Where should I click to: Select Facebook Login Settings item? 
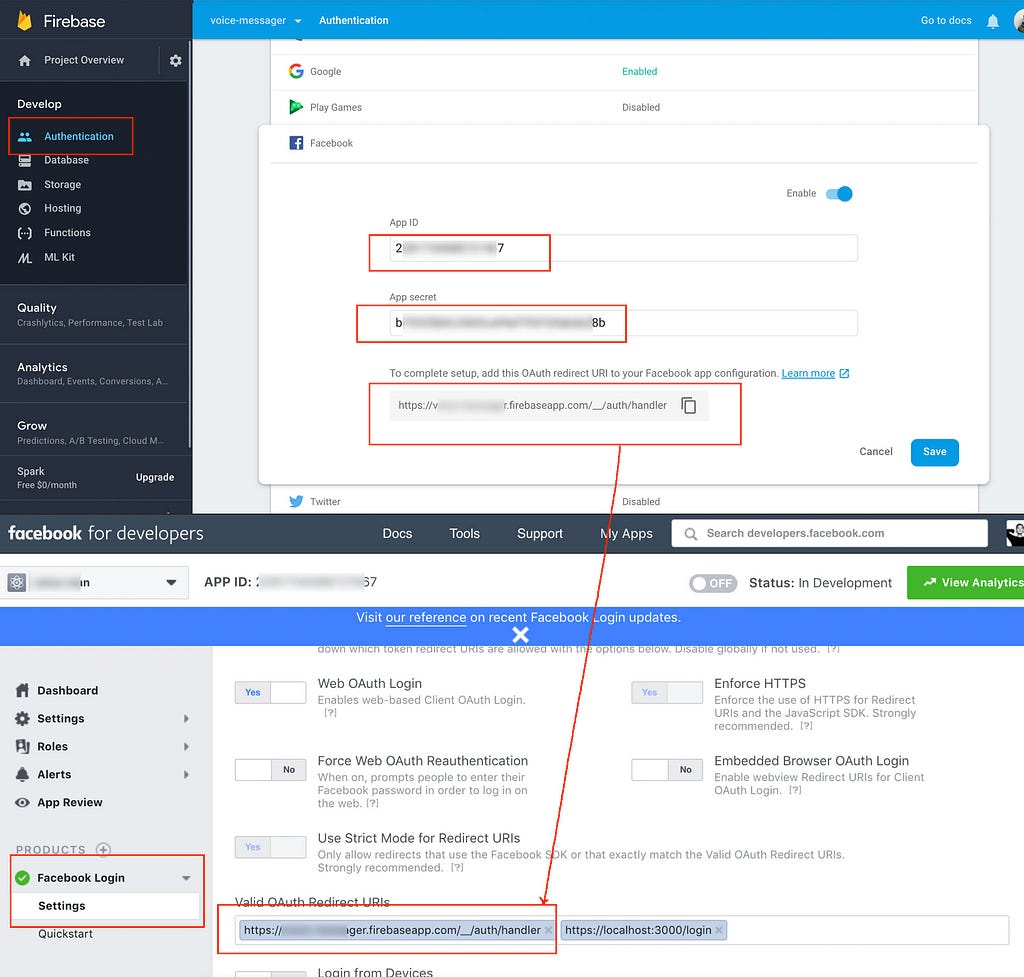tap(106, 906)
